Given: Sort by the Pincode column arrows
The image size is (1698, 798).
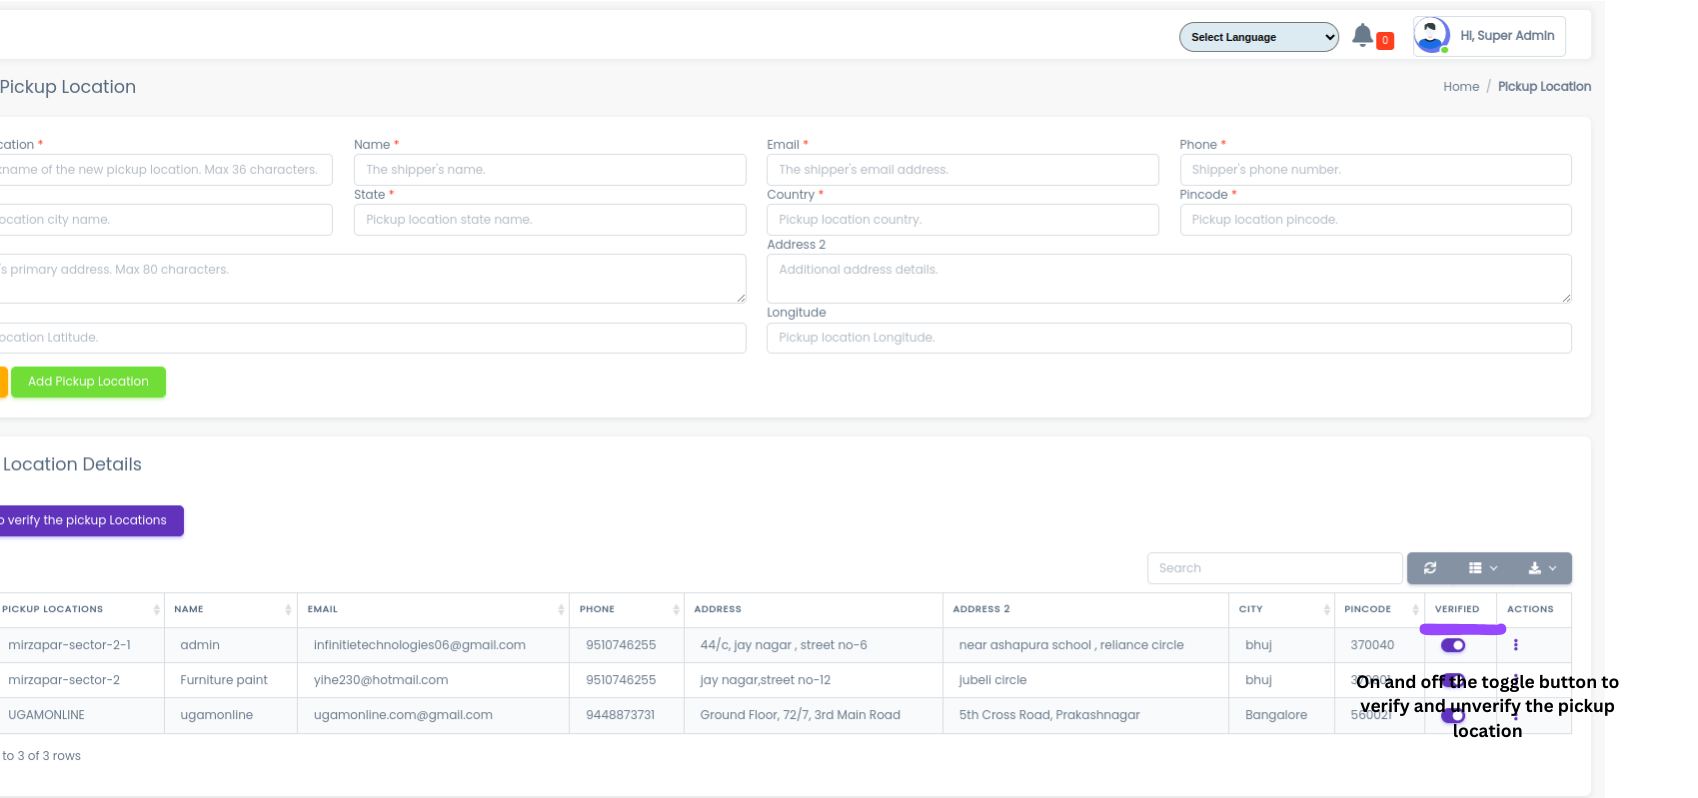Looking at the screenshot, I should [x=1415, y=610].
